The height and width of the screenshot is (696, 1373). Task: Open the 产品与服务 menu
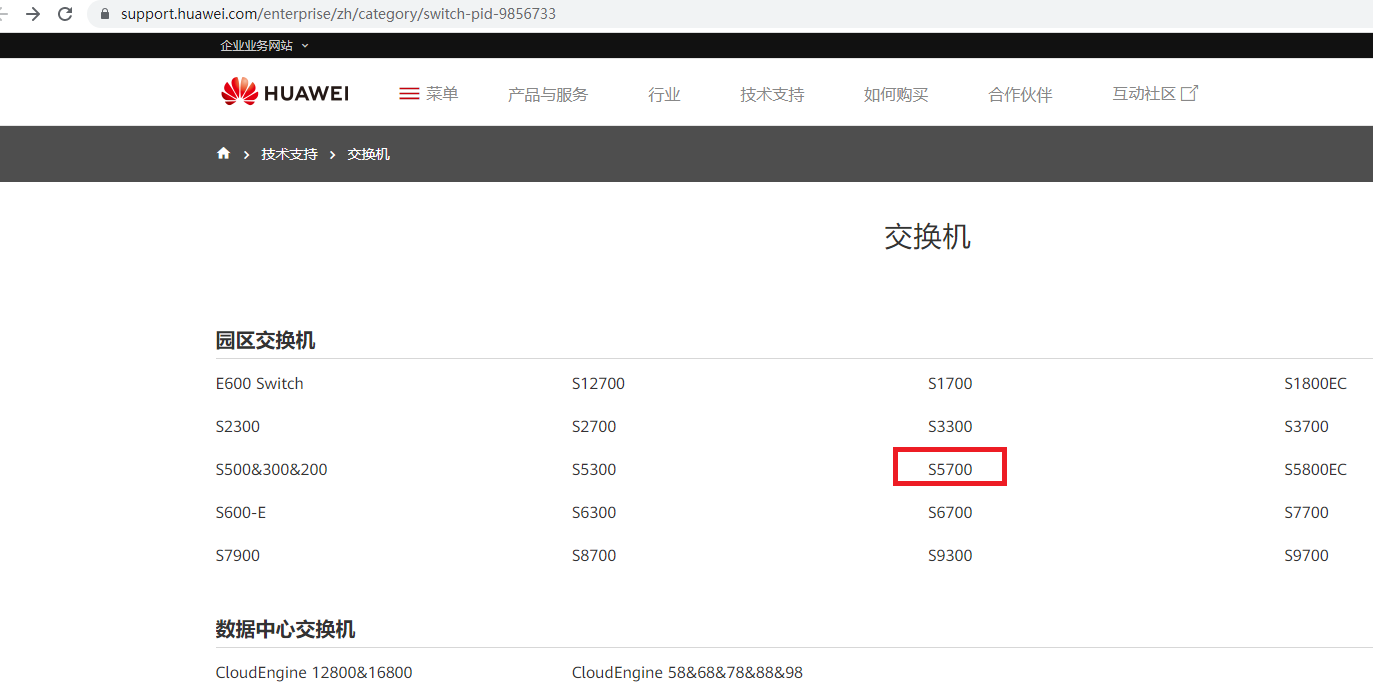548,94
